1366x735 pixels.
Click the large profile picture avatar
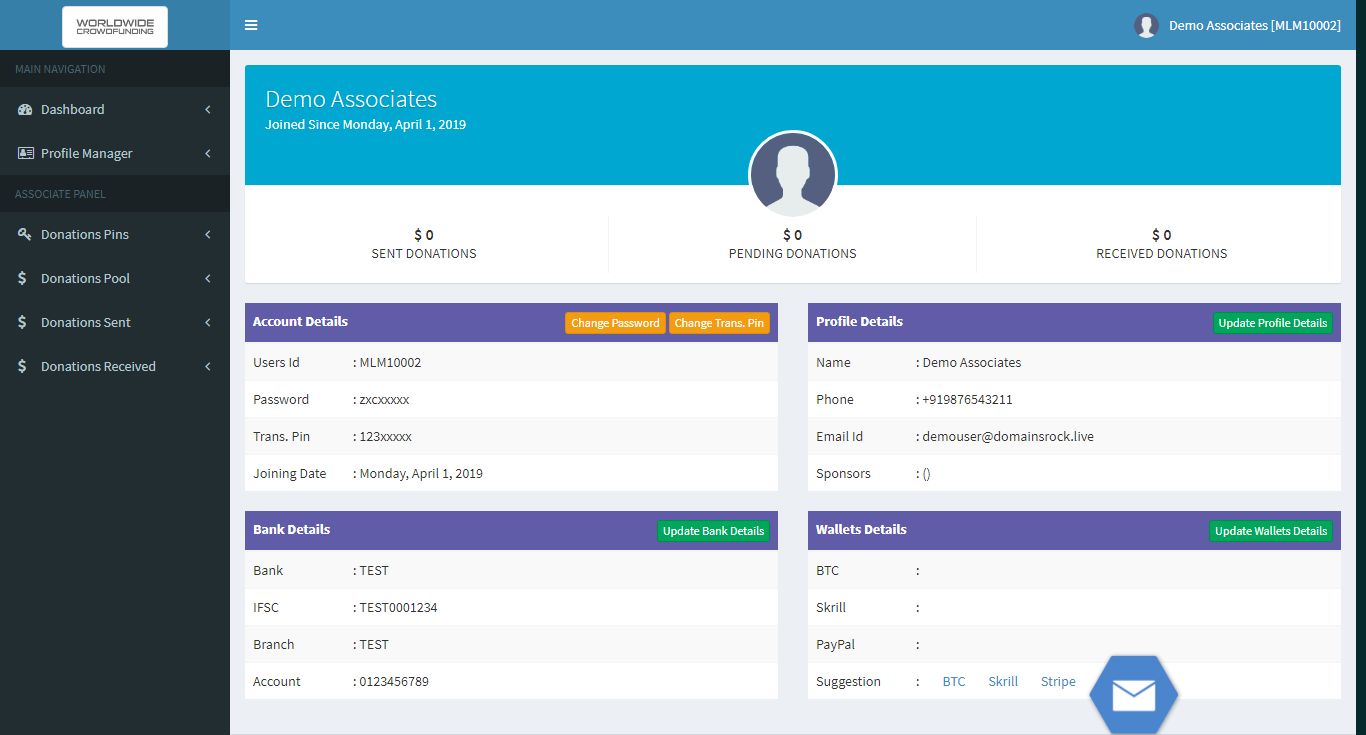click(x=793, y=175)
